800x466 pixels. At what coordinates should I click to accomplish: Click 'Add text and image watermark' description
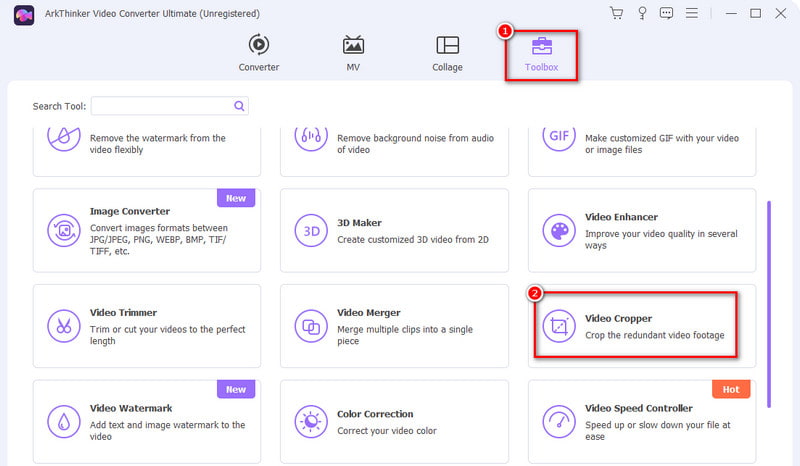coord(167,430)
